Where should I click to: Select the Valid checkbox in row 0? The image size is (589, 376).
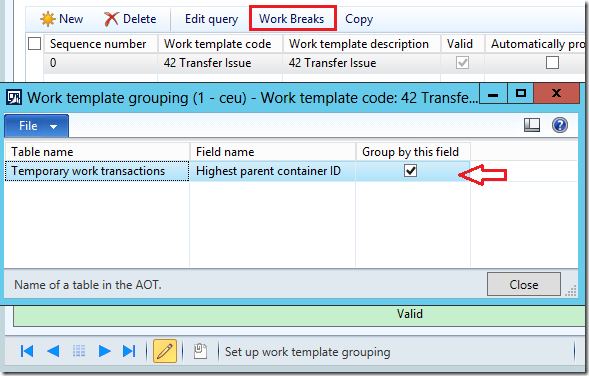462,62
